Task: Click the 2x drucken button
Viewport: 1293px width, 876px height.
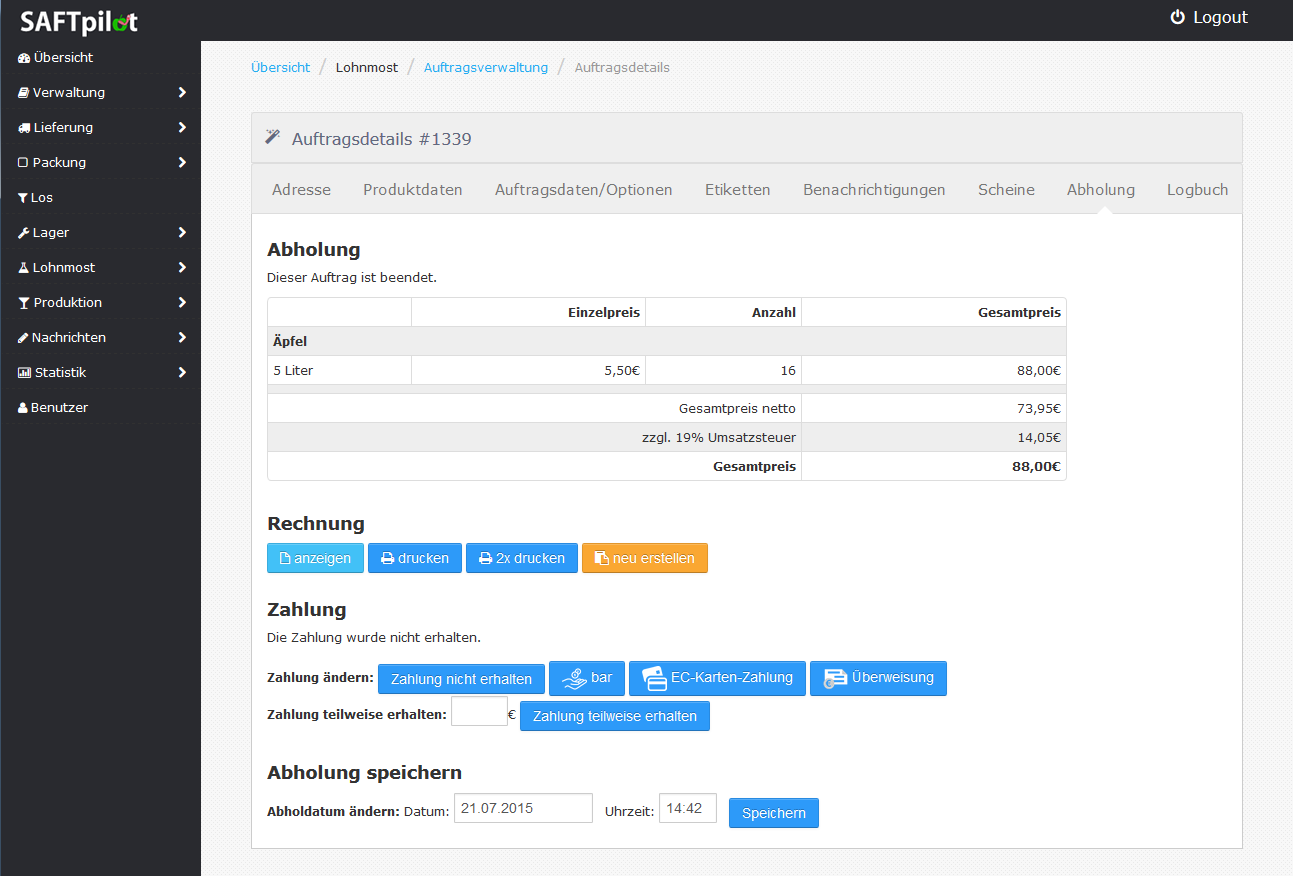Action: tap(521, 558)
